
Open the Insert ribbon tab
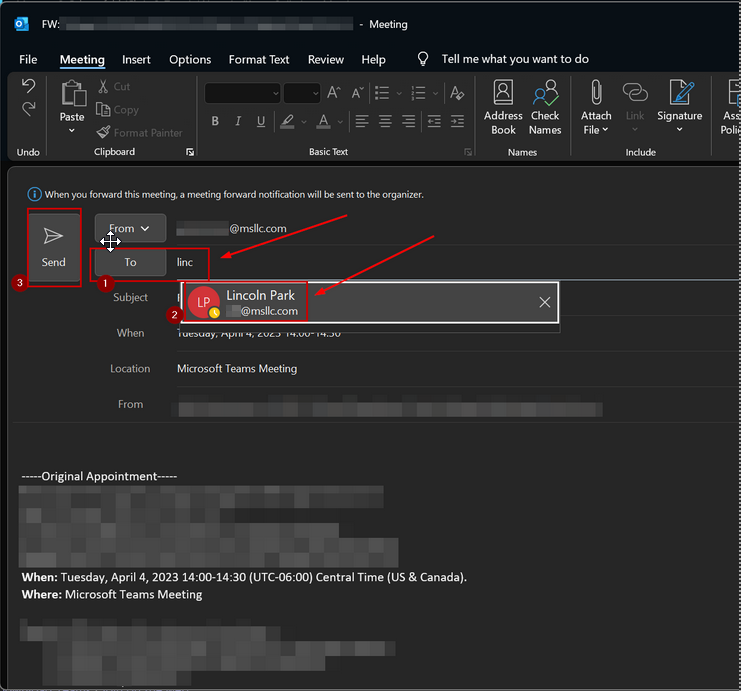136,59
